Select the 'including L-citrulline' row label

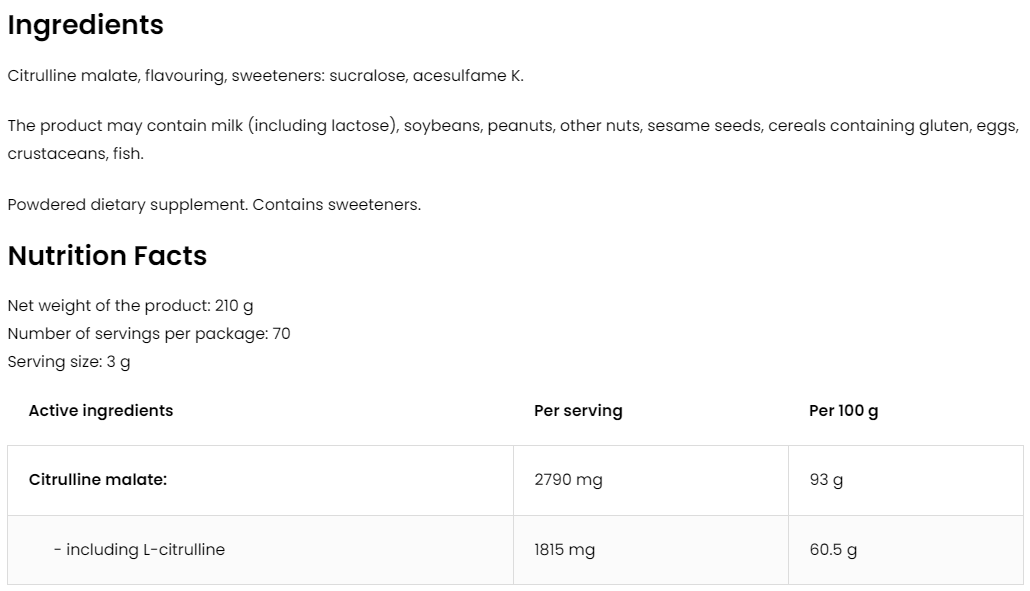(x=139, y=550)
